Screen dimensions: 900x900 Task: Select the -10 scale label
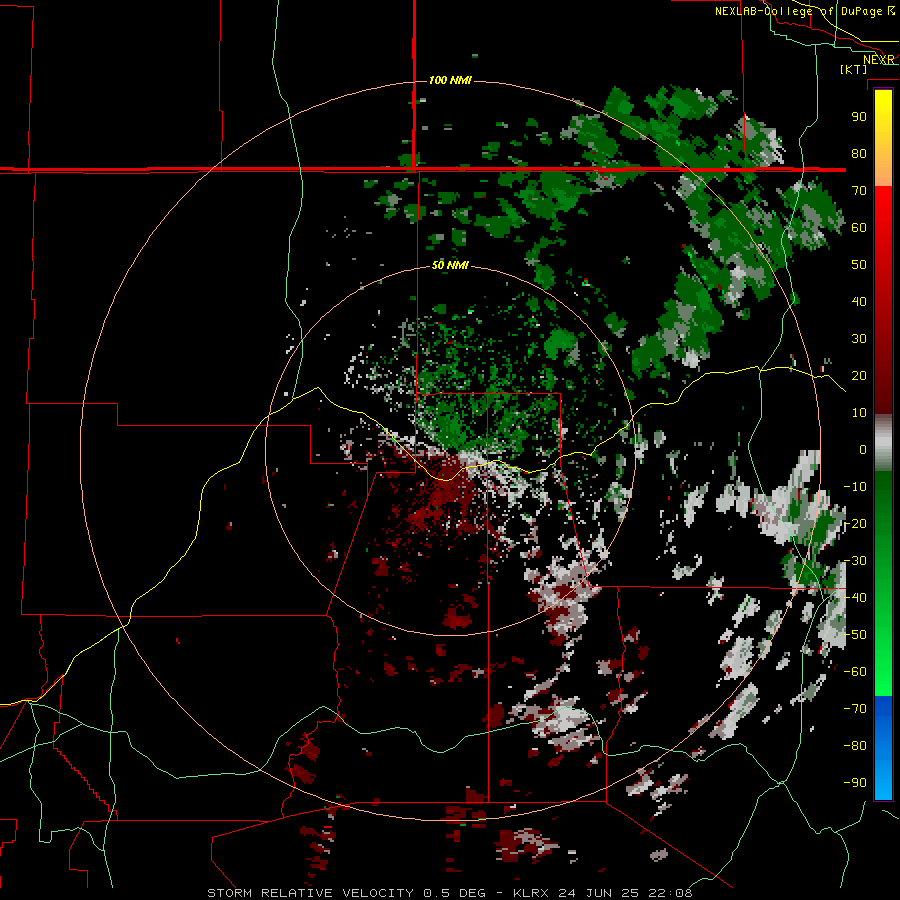(855, 487)
